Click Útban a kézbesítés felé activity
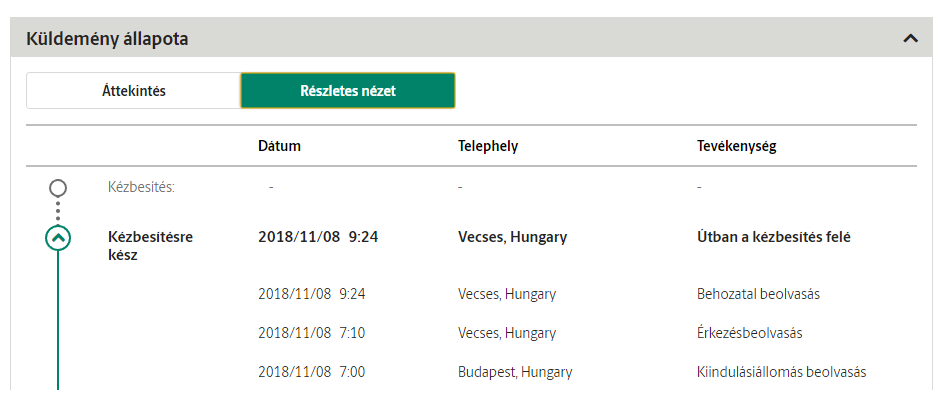Screen dimensions: 943x394 tap(774, 237)
